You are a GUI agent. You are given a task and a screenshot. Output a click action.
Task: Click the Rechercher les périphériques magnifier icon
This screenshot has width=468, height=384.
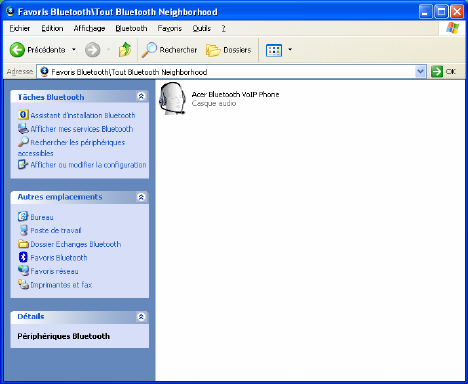coord(23,142)
